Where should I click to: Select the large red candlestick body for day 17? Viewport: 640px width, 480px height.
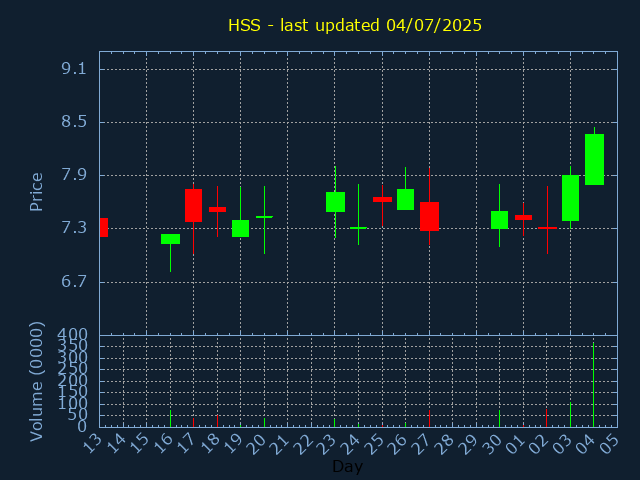click(x=193, y=205)
